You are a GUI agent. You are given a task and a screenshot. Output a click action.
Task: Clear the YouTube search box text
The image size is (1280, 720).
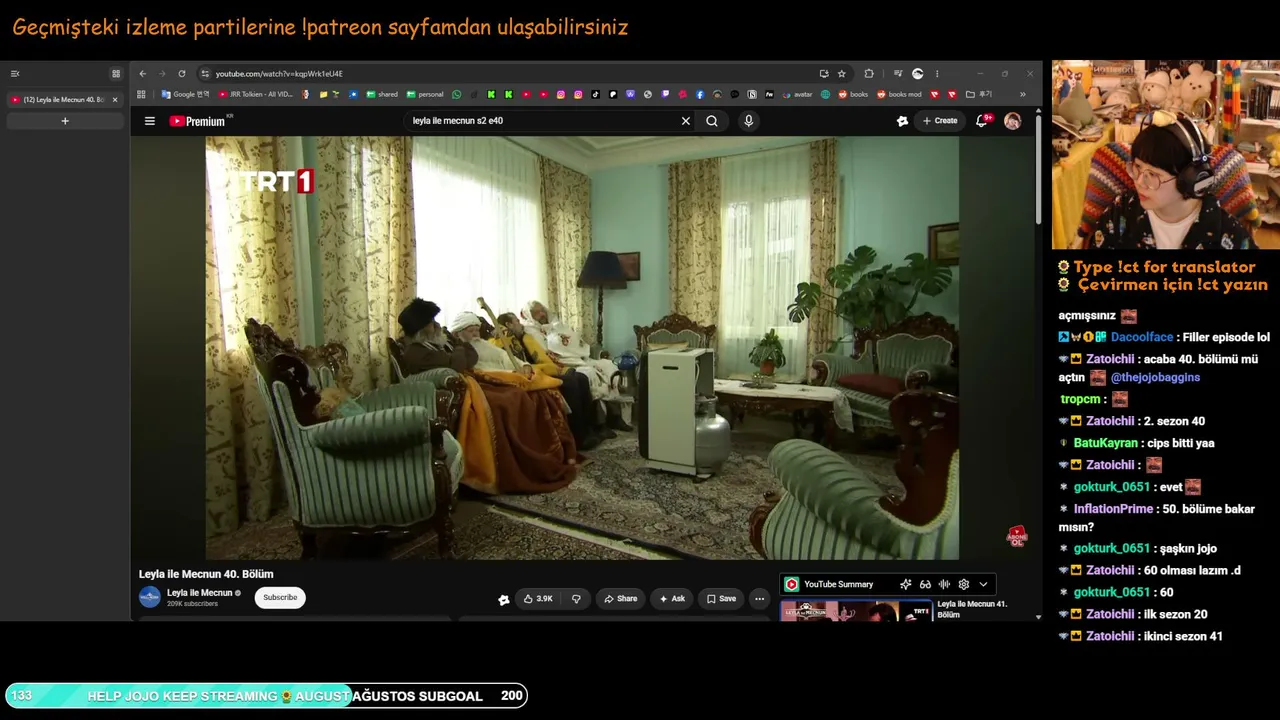pyautogui.click(x=686, y=121)
